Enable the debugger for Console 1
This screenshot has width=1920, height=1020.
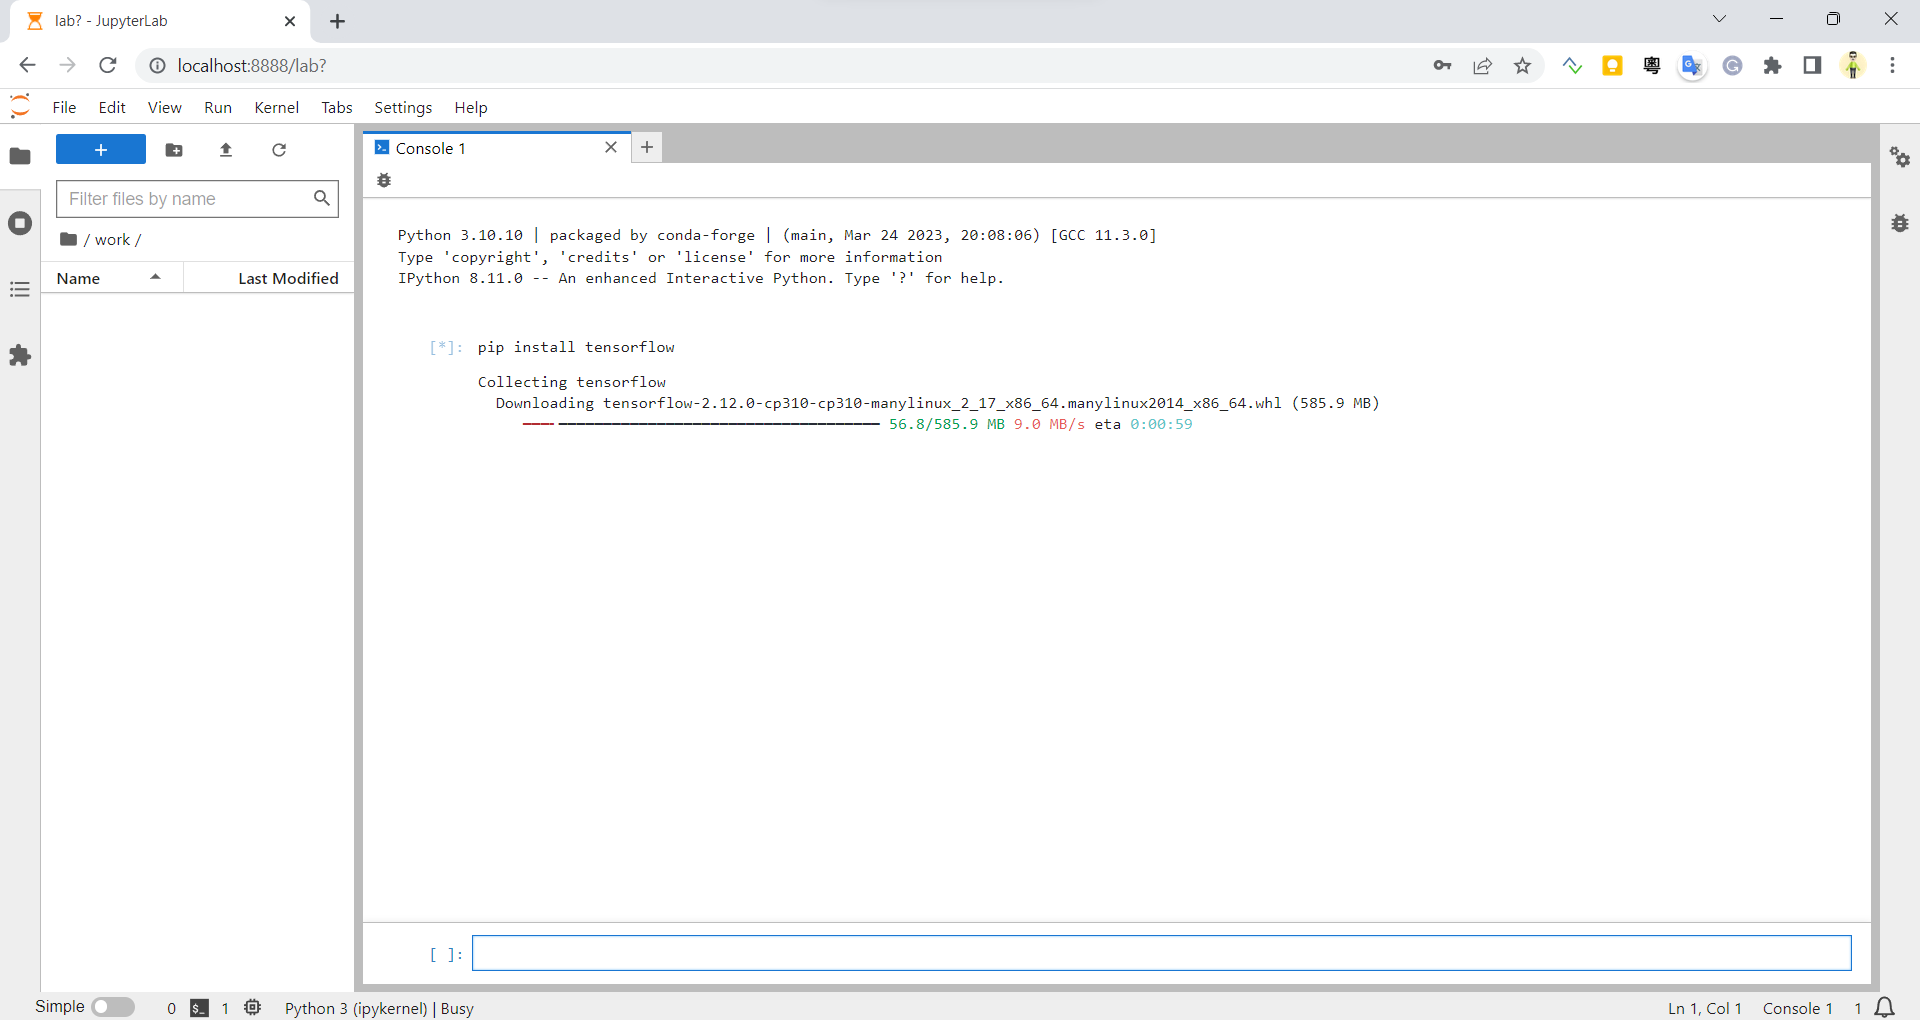pos(384,180)
